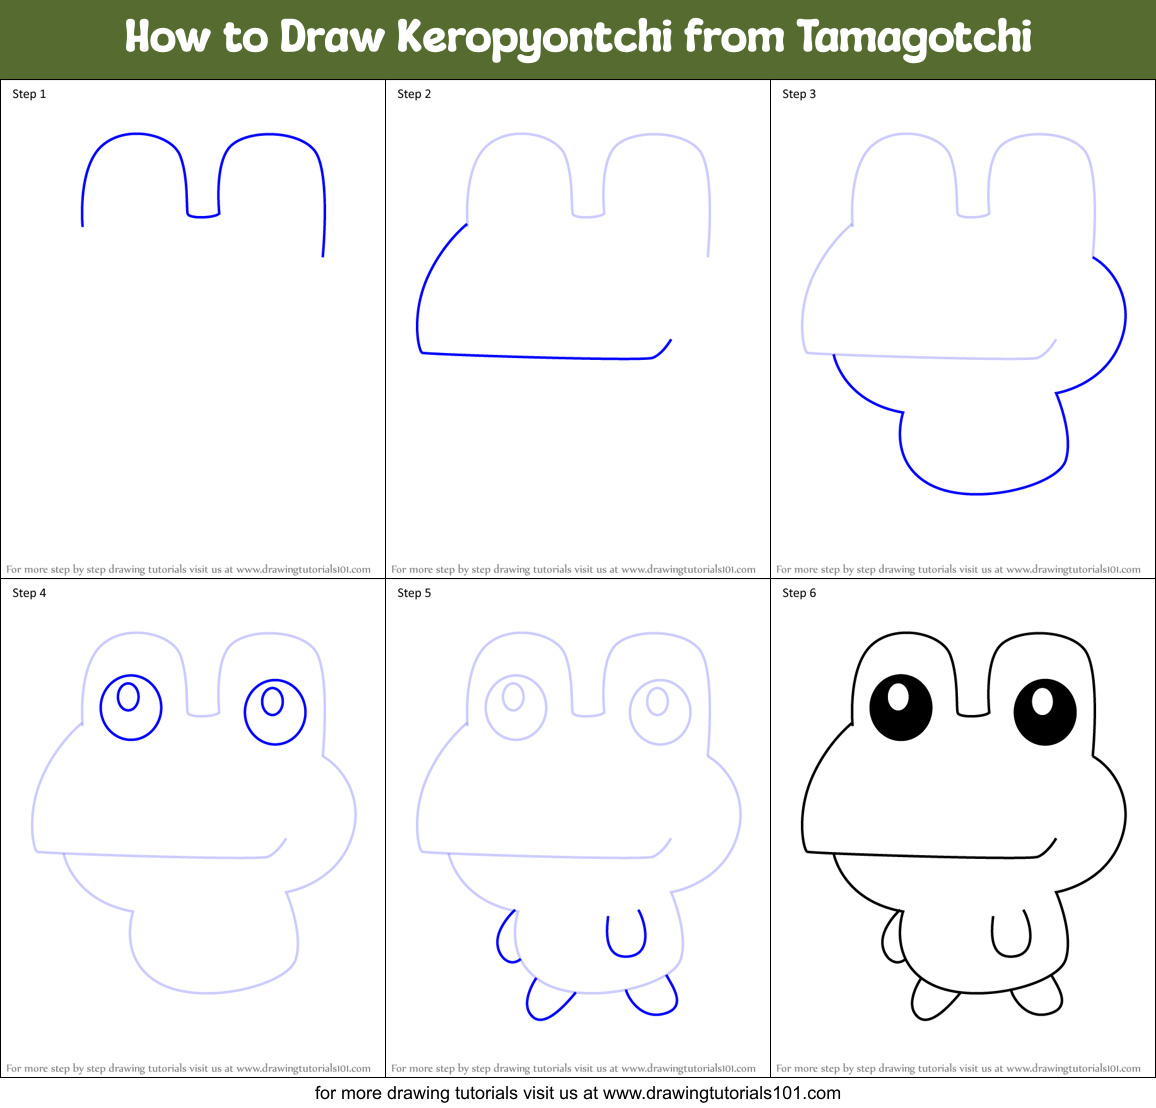Click the Step 1 label

tap(27, 94)
